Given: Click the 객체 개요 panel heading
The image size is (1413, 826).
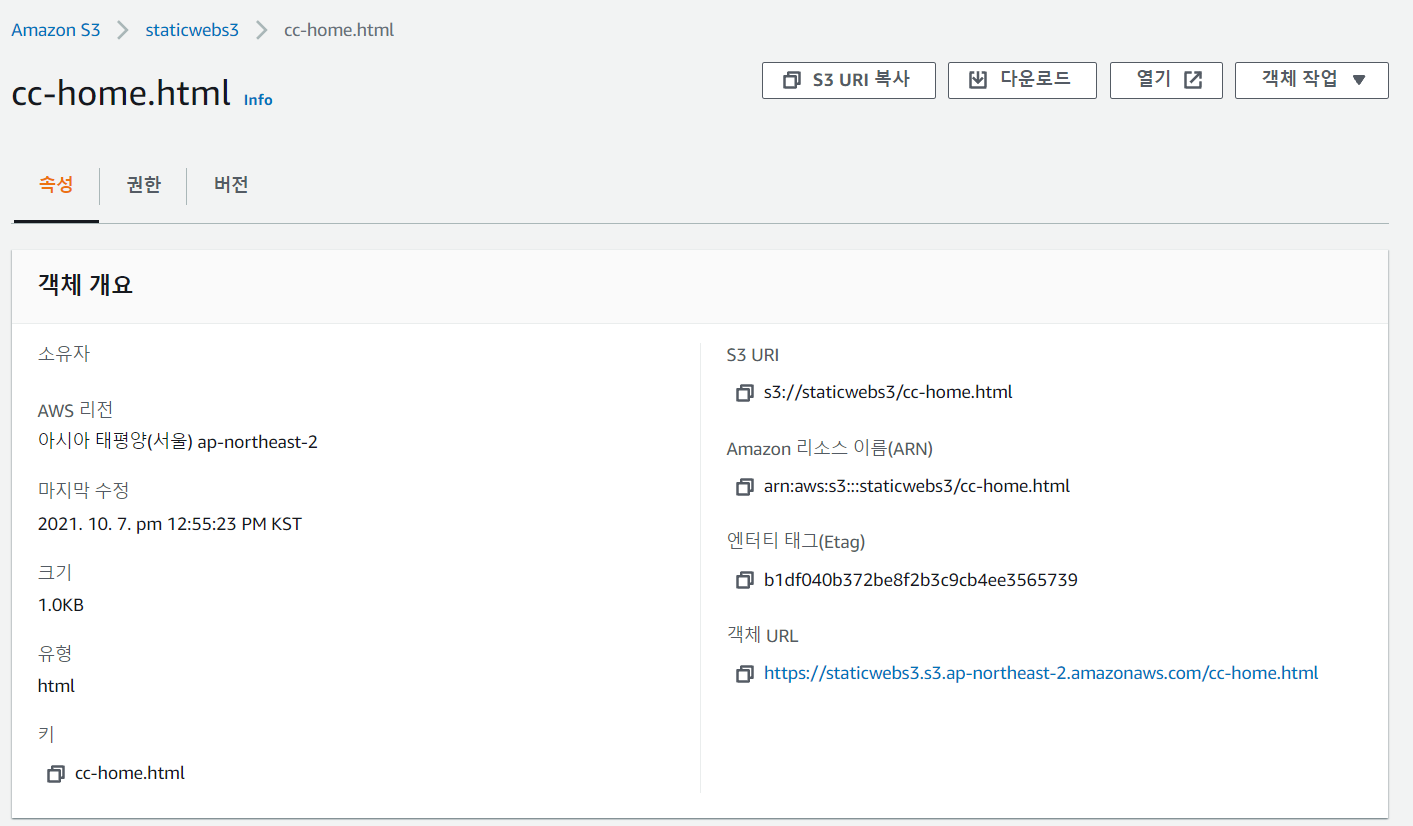Looking at the screenshot, I should pos(85,285).
